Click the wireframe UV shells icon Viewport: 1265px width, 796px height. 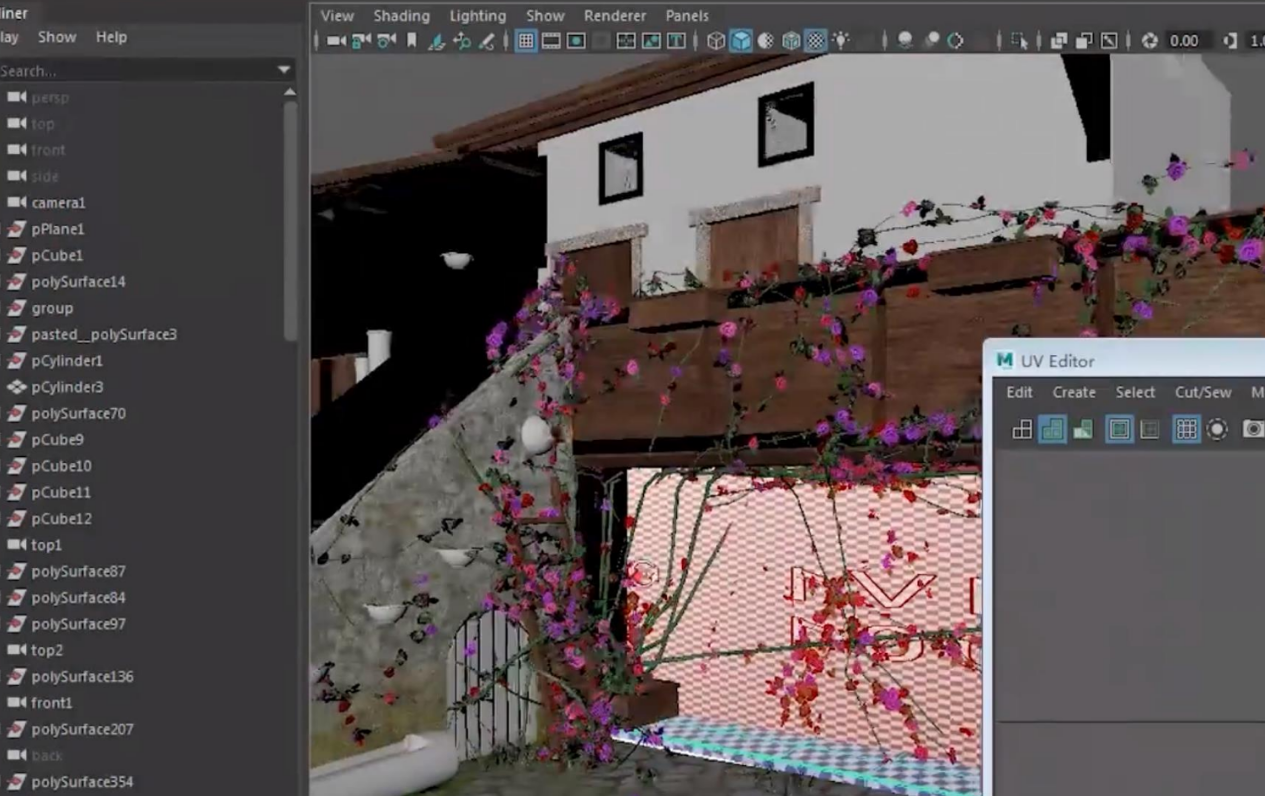pos(1022,429)
